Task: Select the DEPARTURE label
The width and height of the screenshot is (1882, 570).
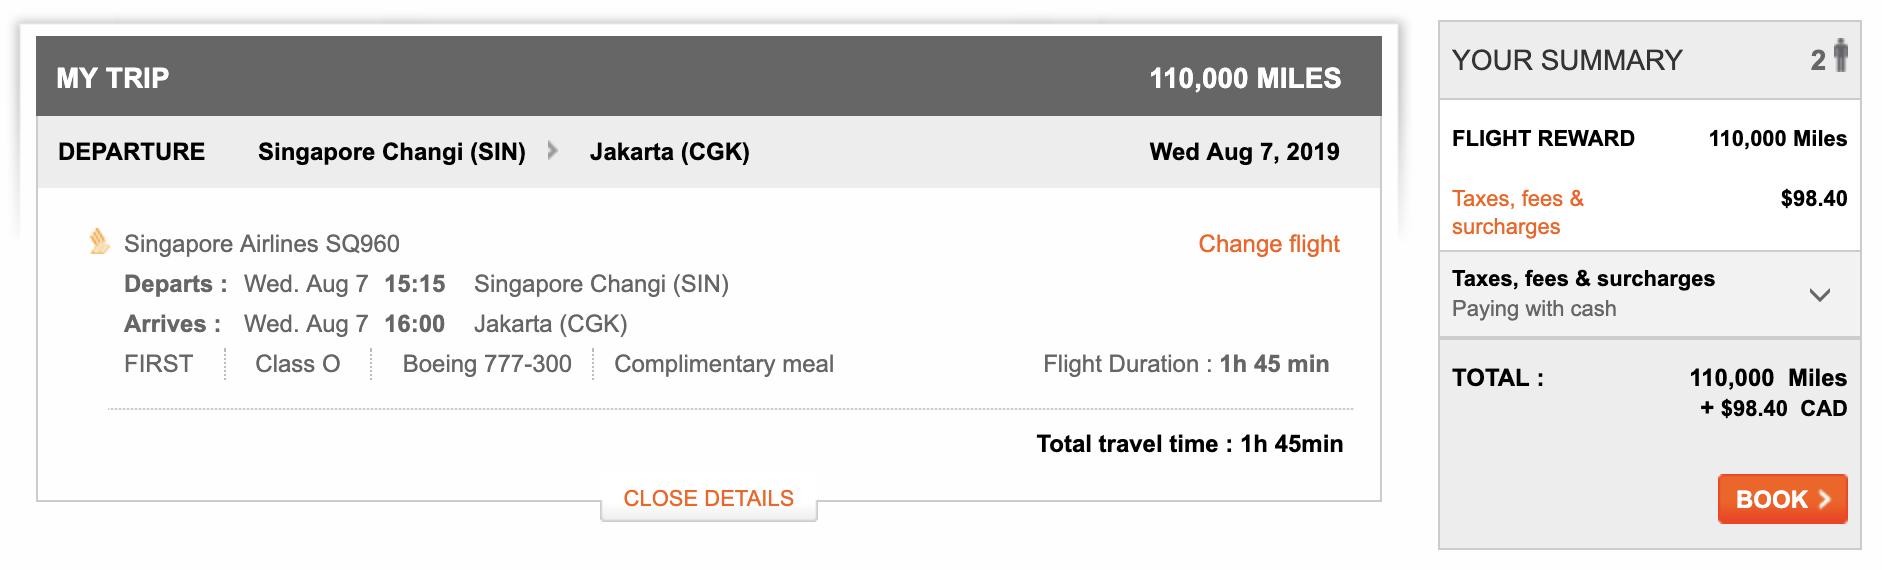Action: (x=131, y=152)
